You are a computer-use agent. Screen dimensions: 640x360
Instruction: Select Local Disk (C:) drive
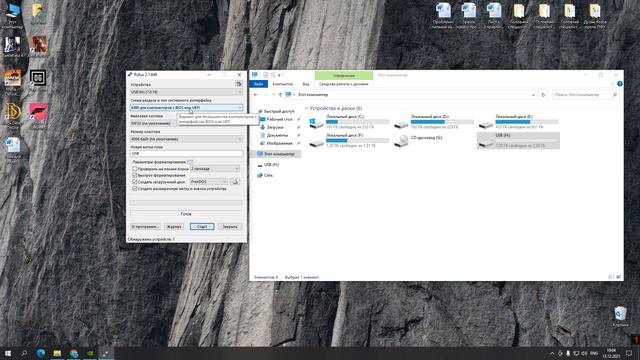click(349, 122)
